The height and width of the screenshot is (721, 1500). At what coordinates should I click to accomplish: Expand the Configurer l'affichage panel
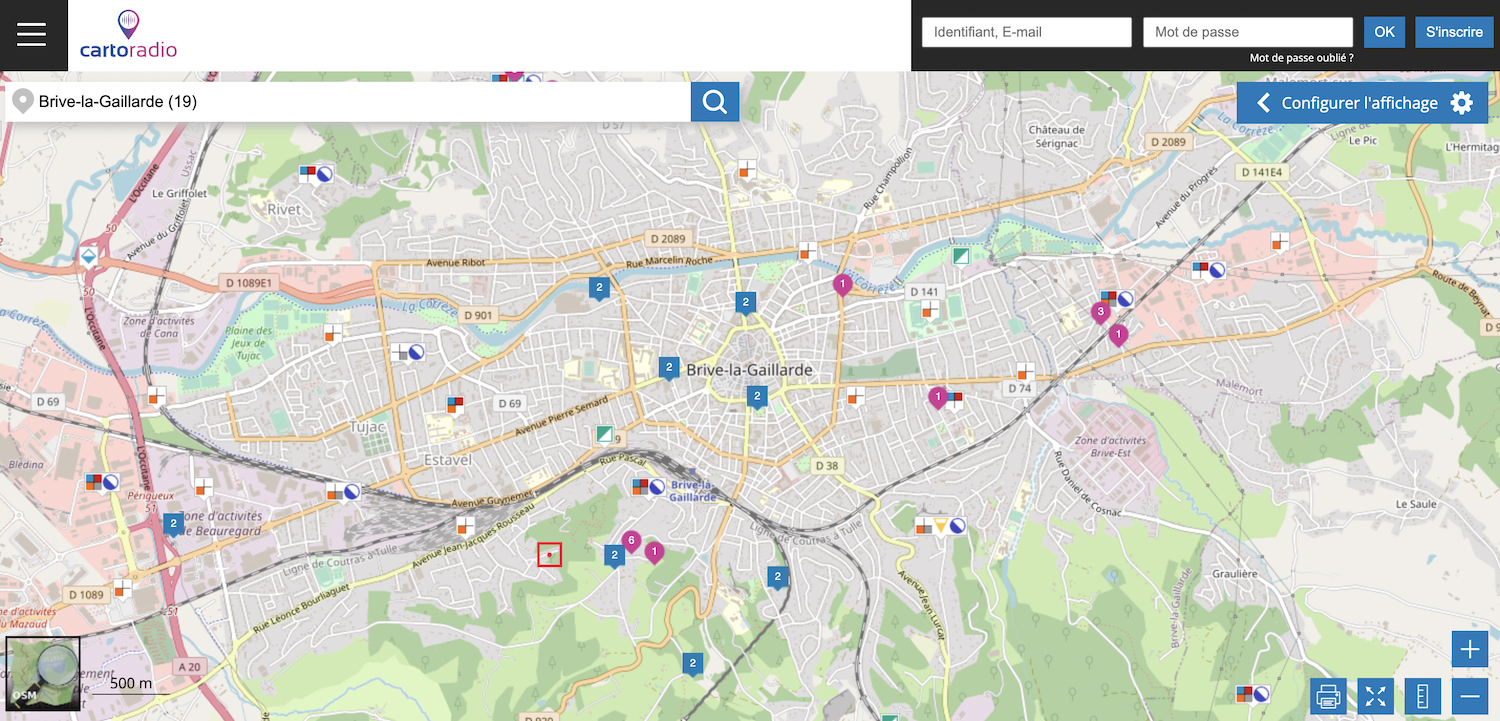pos(1363,103)
